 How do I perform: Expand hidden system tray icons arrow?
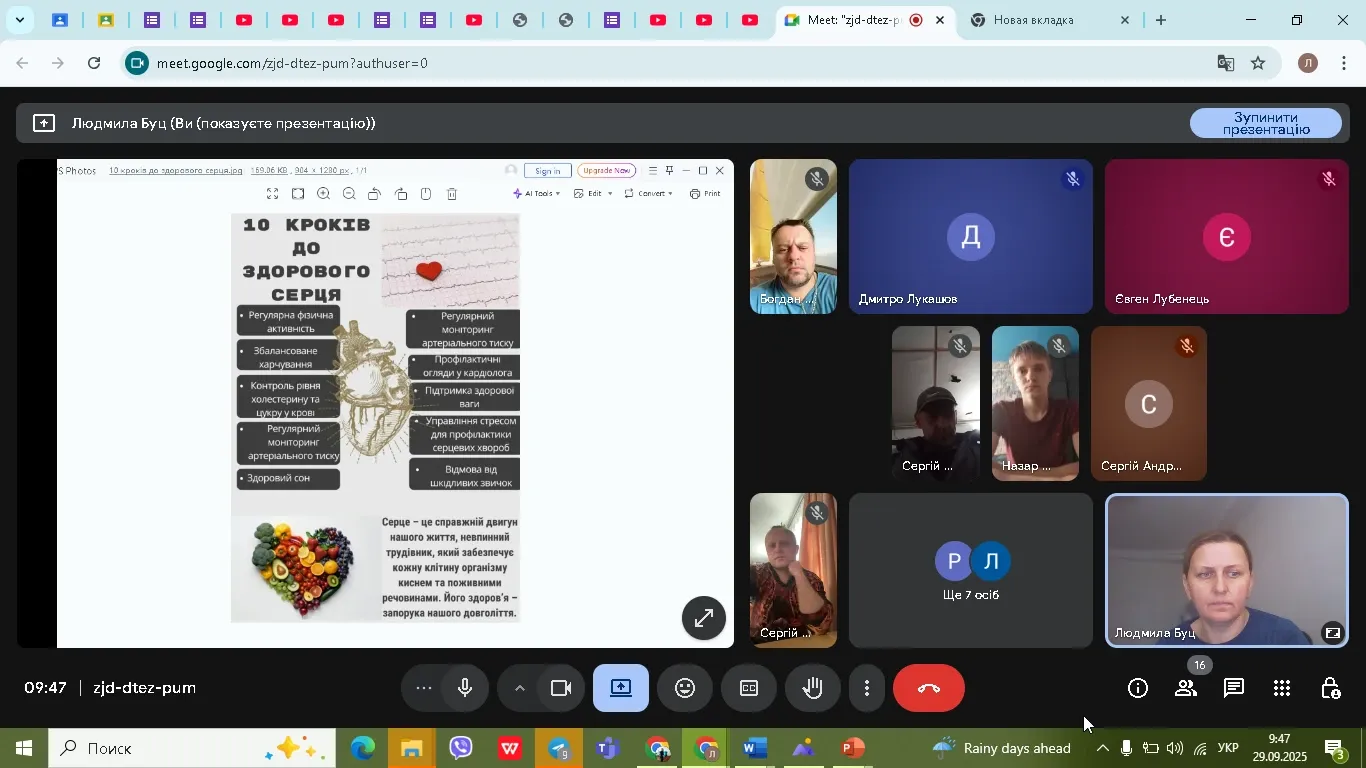[x=1102, y=748]
